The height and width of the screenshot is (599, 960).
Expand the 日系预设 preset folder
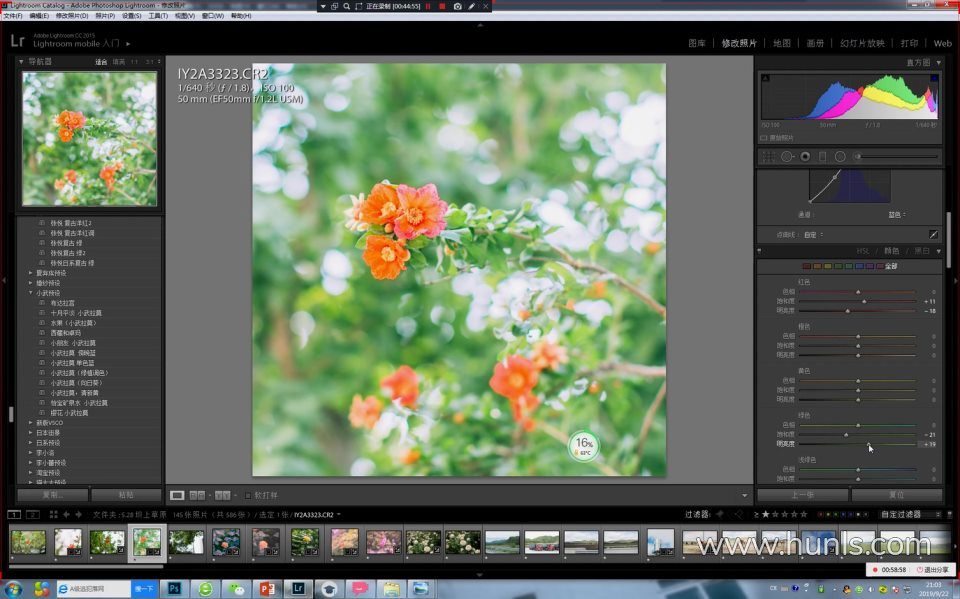tap(31, 443)
